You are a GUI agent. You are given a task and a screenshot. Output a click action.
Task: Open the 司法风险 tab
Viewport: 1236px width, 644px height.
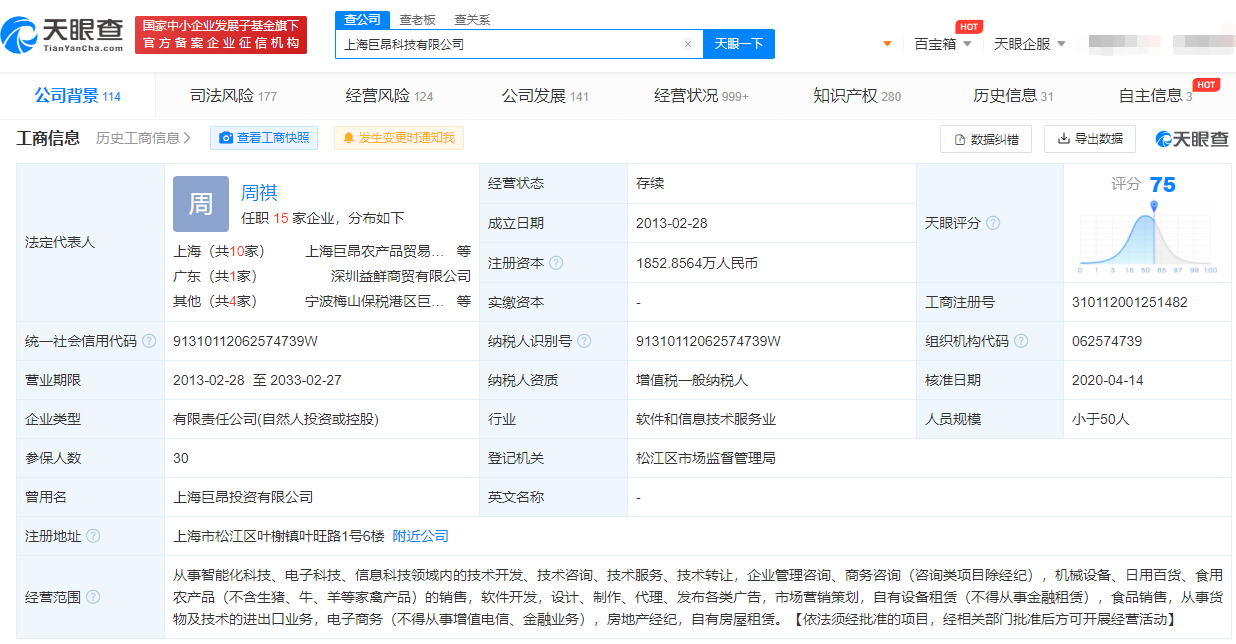pyautogui.click(x=233, y=96)
